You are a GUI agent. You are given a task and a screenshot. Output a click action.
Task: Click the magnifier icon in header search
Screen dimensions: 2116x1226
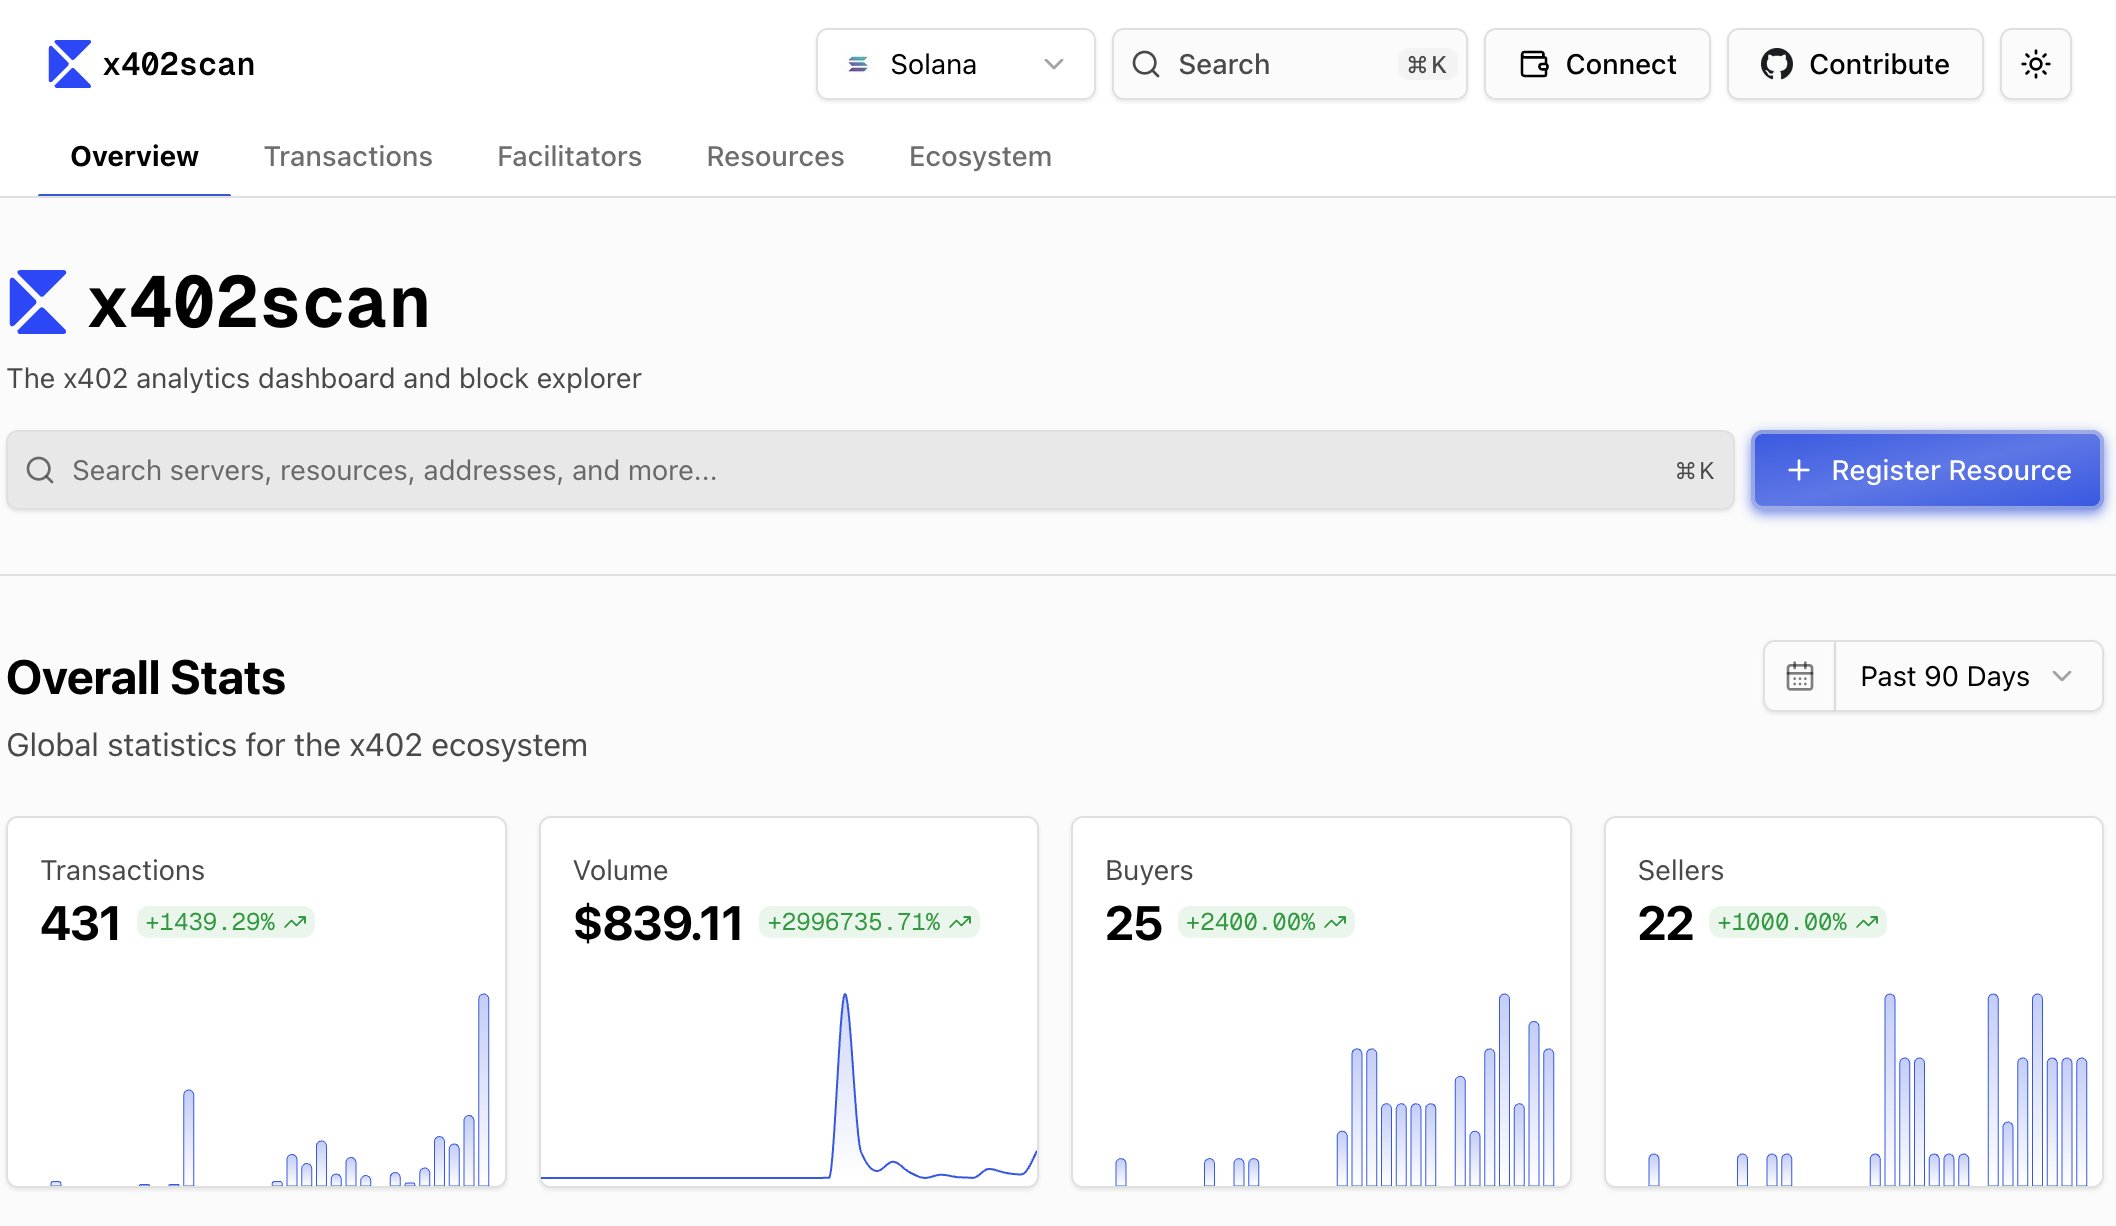point(1146,64)
